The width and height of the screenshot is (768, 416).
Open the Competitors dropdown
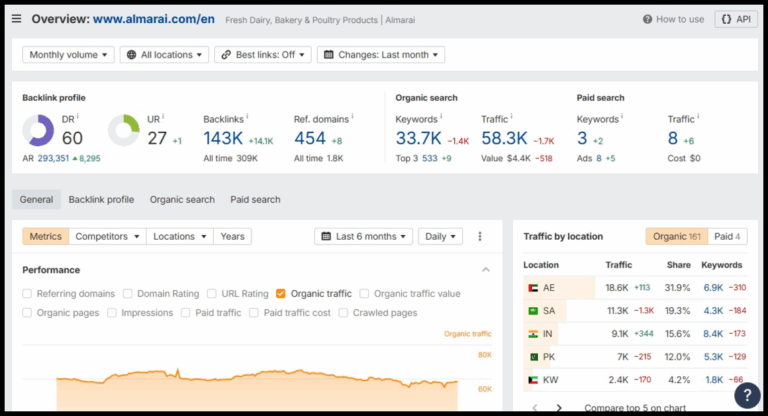(x=107, y=236)
